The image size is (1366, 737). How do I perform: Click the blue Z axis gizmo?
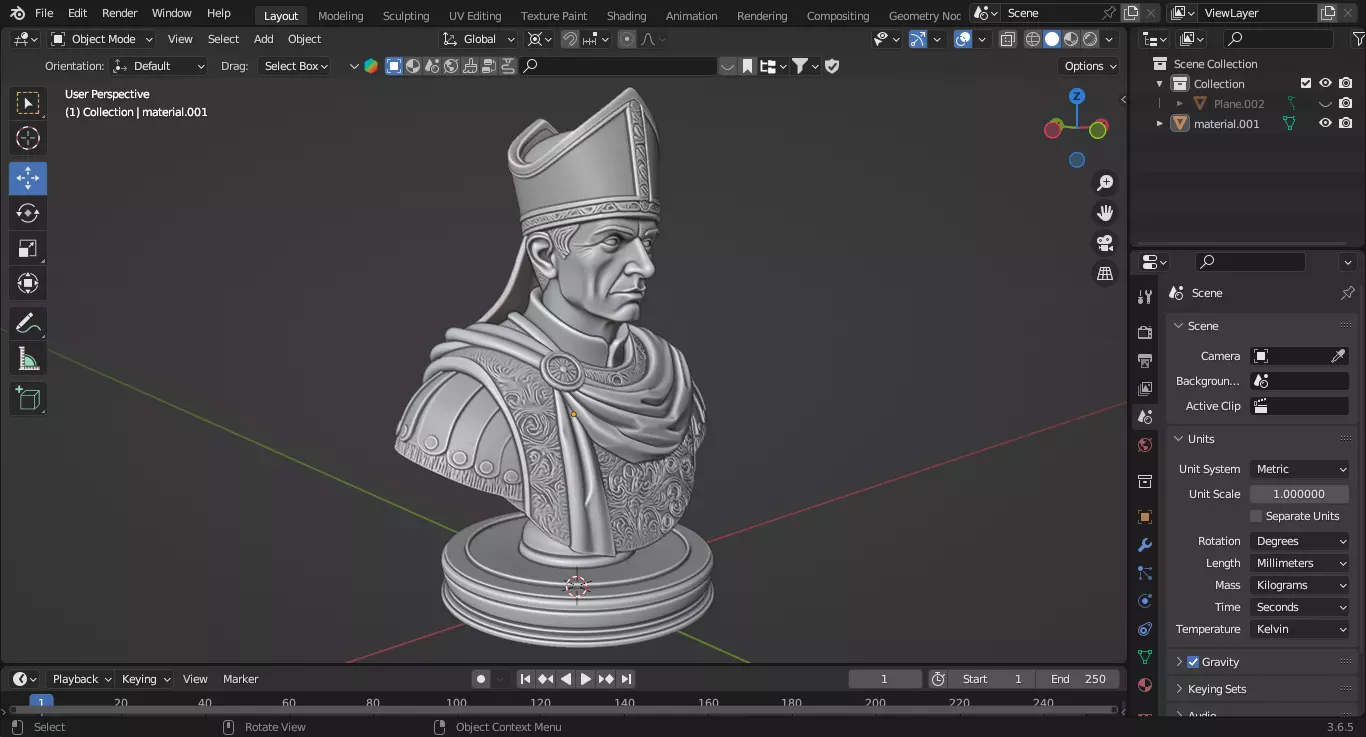(1077, 96)
